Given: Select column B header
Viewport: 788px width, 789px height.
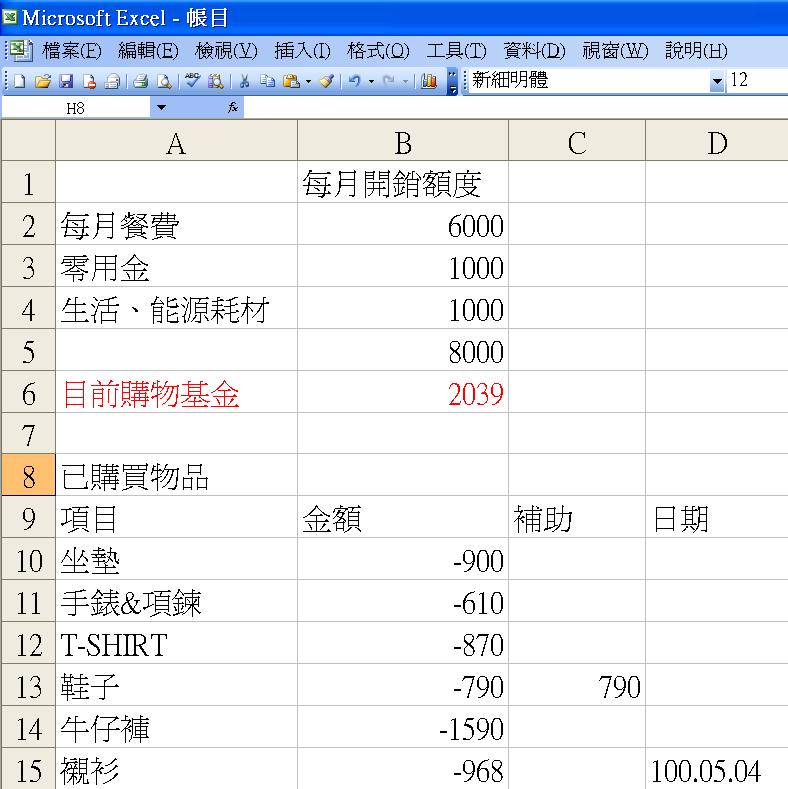Looking at the screenshot, I should 403,141.
